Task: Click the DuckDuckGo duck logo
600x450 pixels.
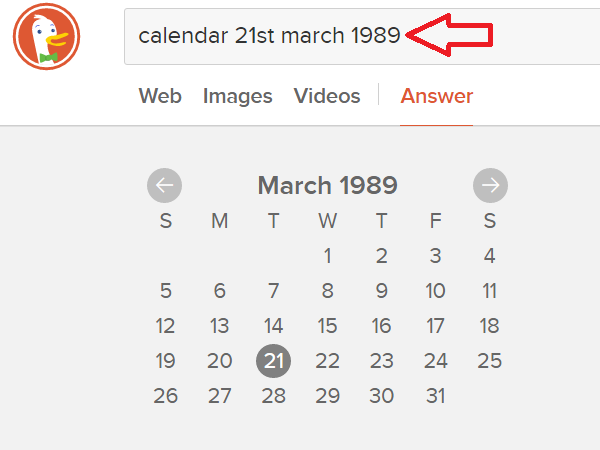Action: [x=46, y=37]
